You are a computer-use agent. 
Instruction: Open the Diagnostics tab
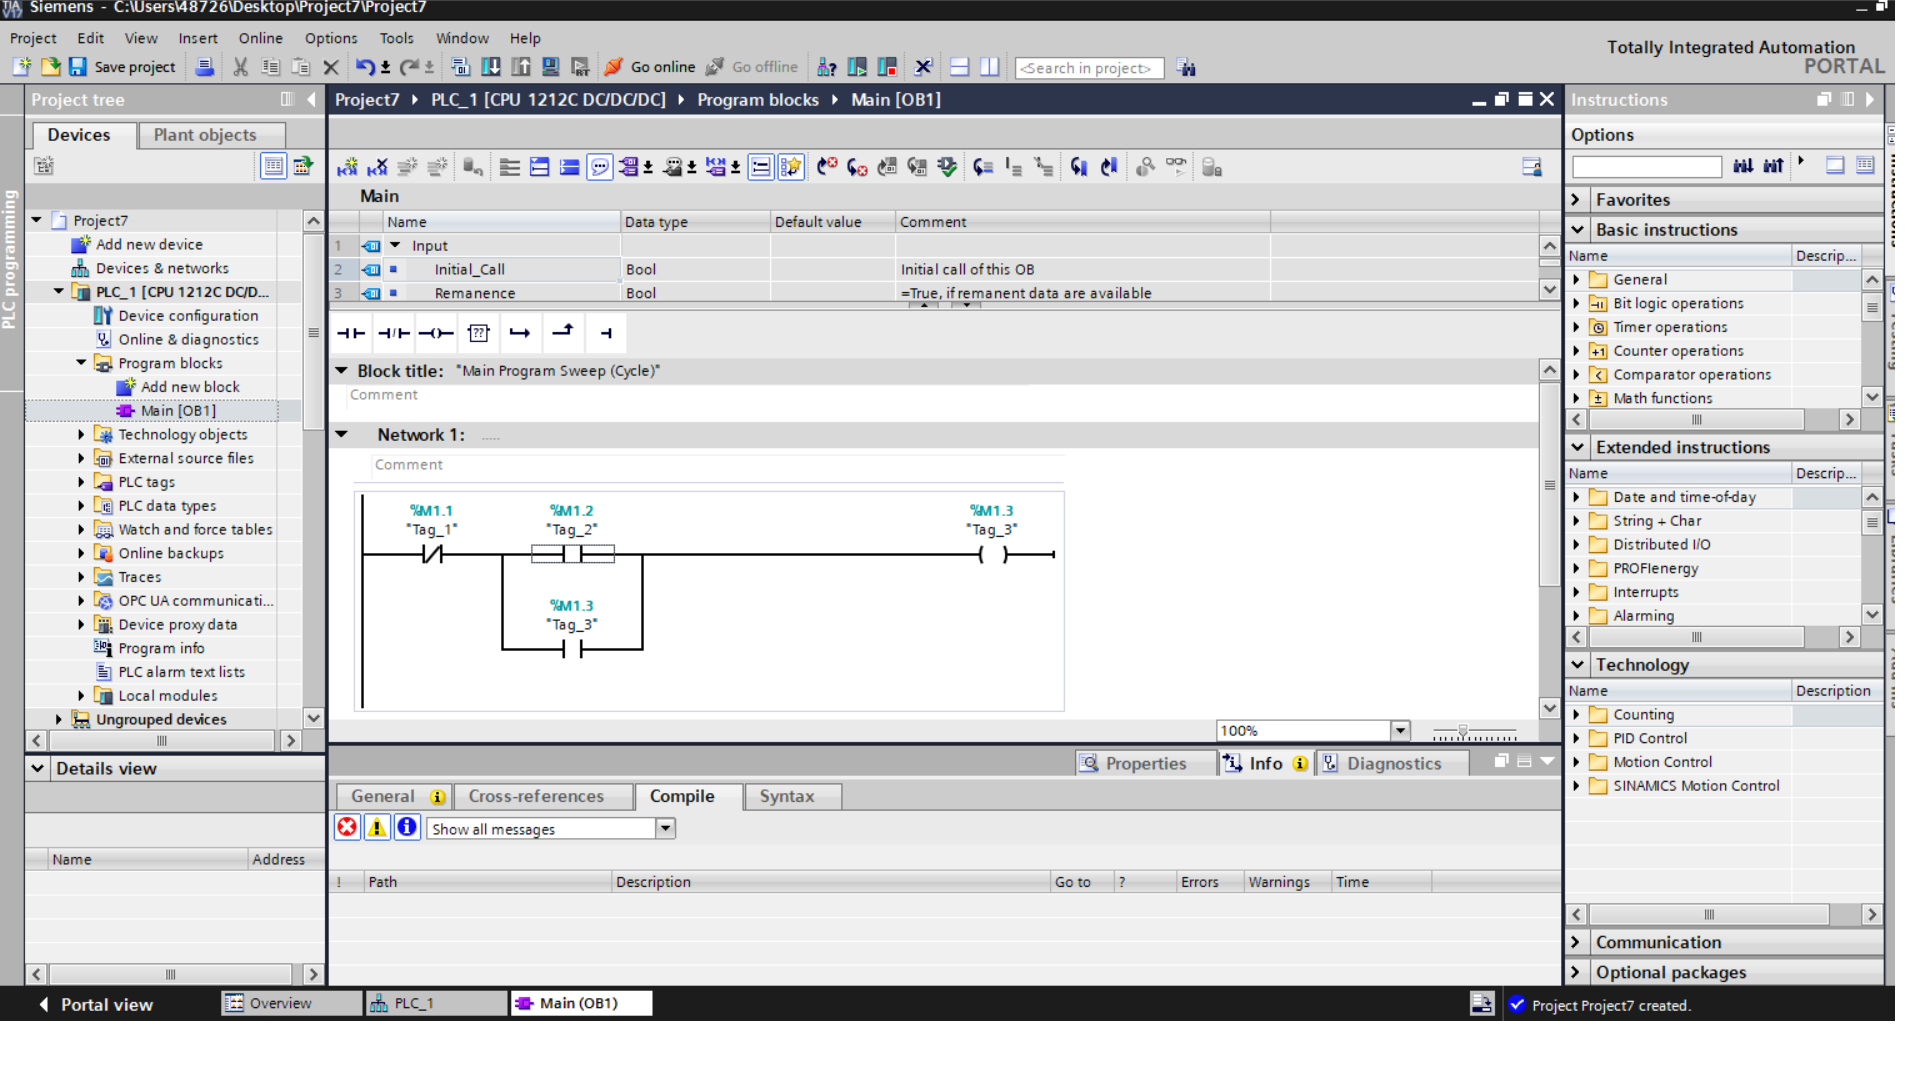(x=1394, y=763)
